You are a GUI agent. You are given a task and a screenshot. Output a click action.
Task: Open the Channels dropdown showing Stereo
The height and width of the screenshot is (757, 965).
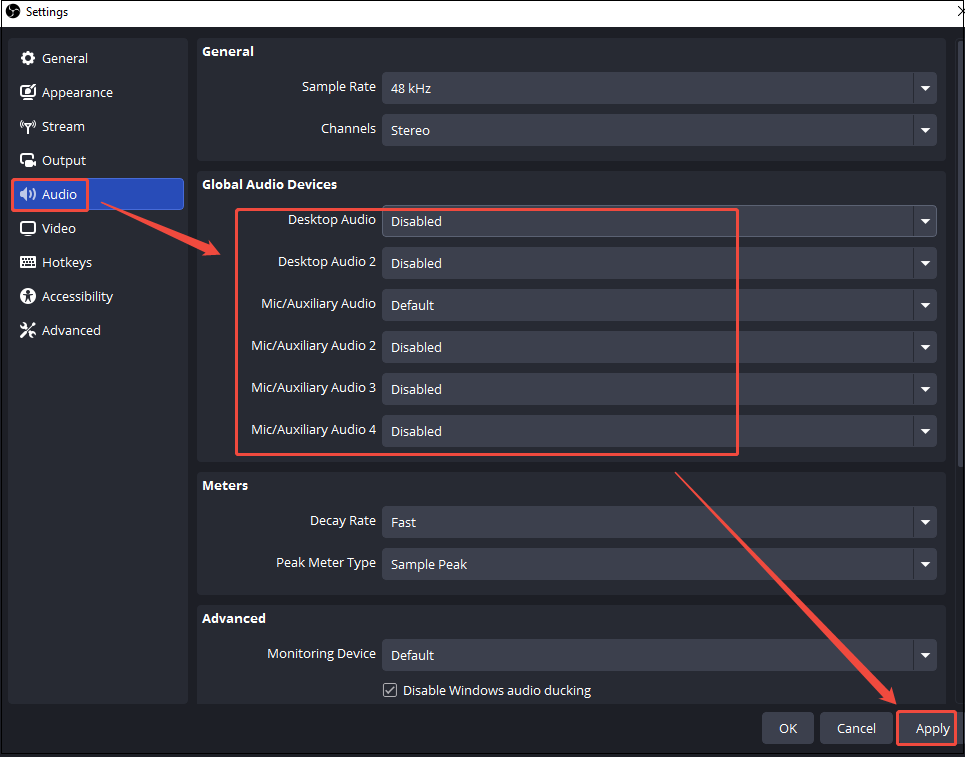pos(659,130)
